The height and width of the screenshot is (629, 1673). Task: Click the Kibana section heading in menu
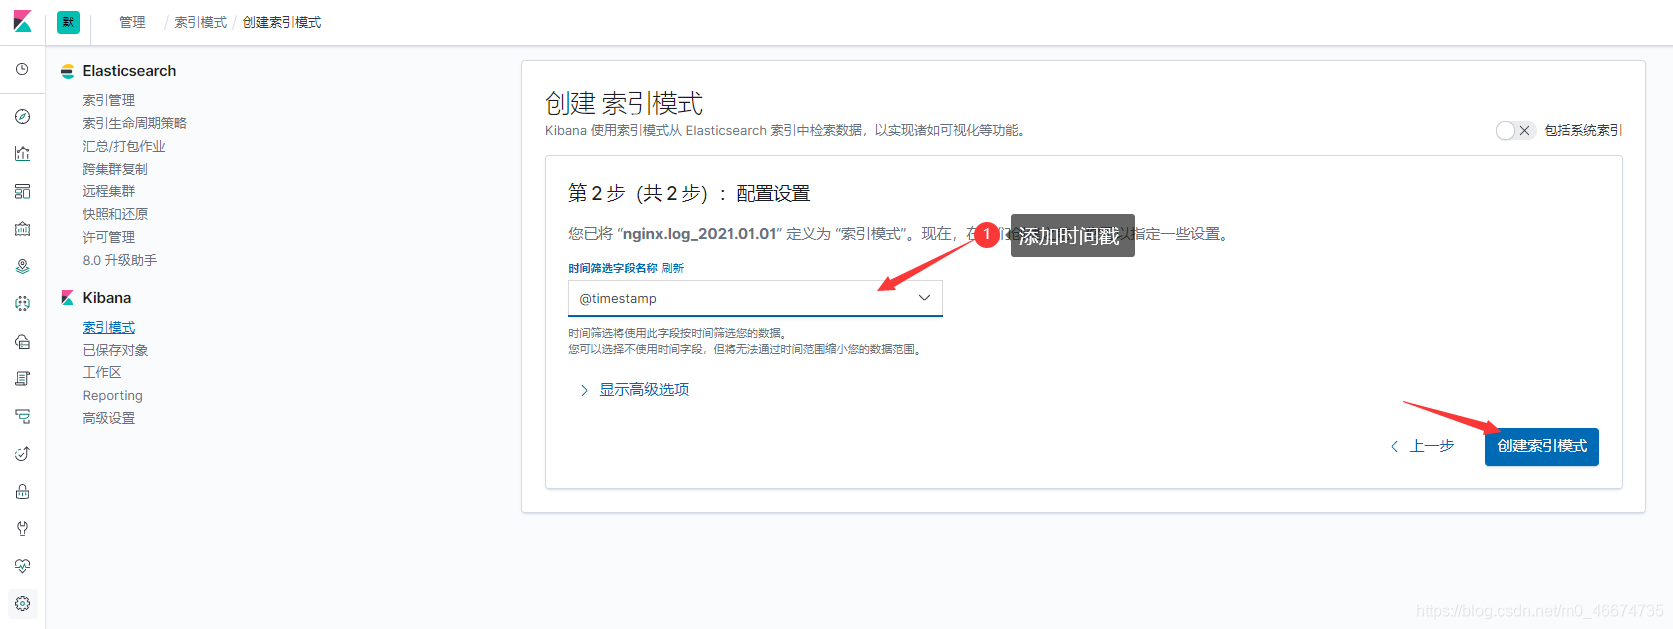coord(106,298)
